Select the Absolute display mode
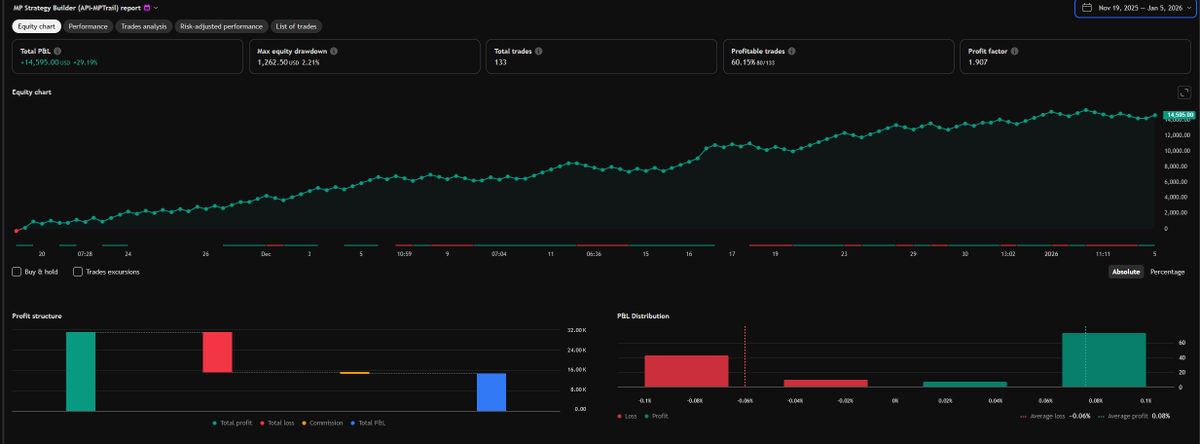This screenshot has width=1200, height=444. click(x=1126, y=271)
